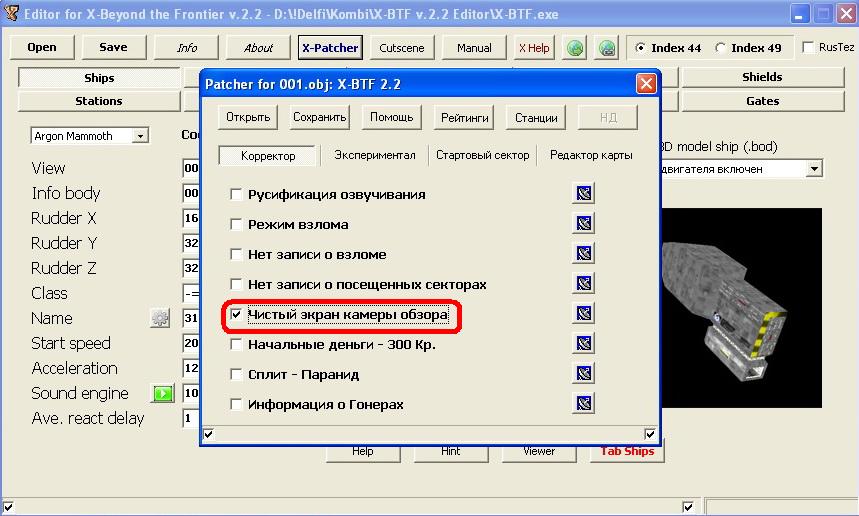Click the icon beside 'Русификация озвучивания'

pyautogui.click(x=585, y=194)
